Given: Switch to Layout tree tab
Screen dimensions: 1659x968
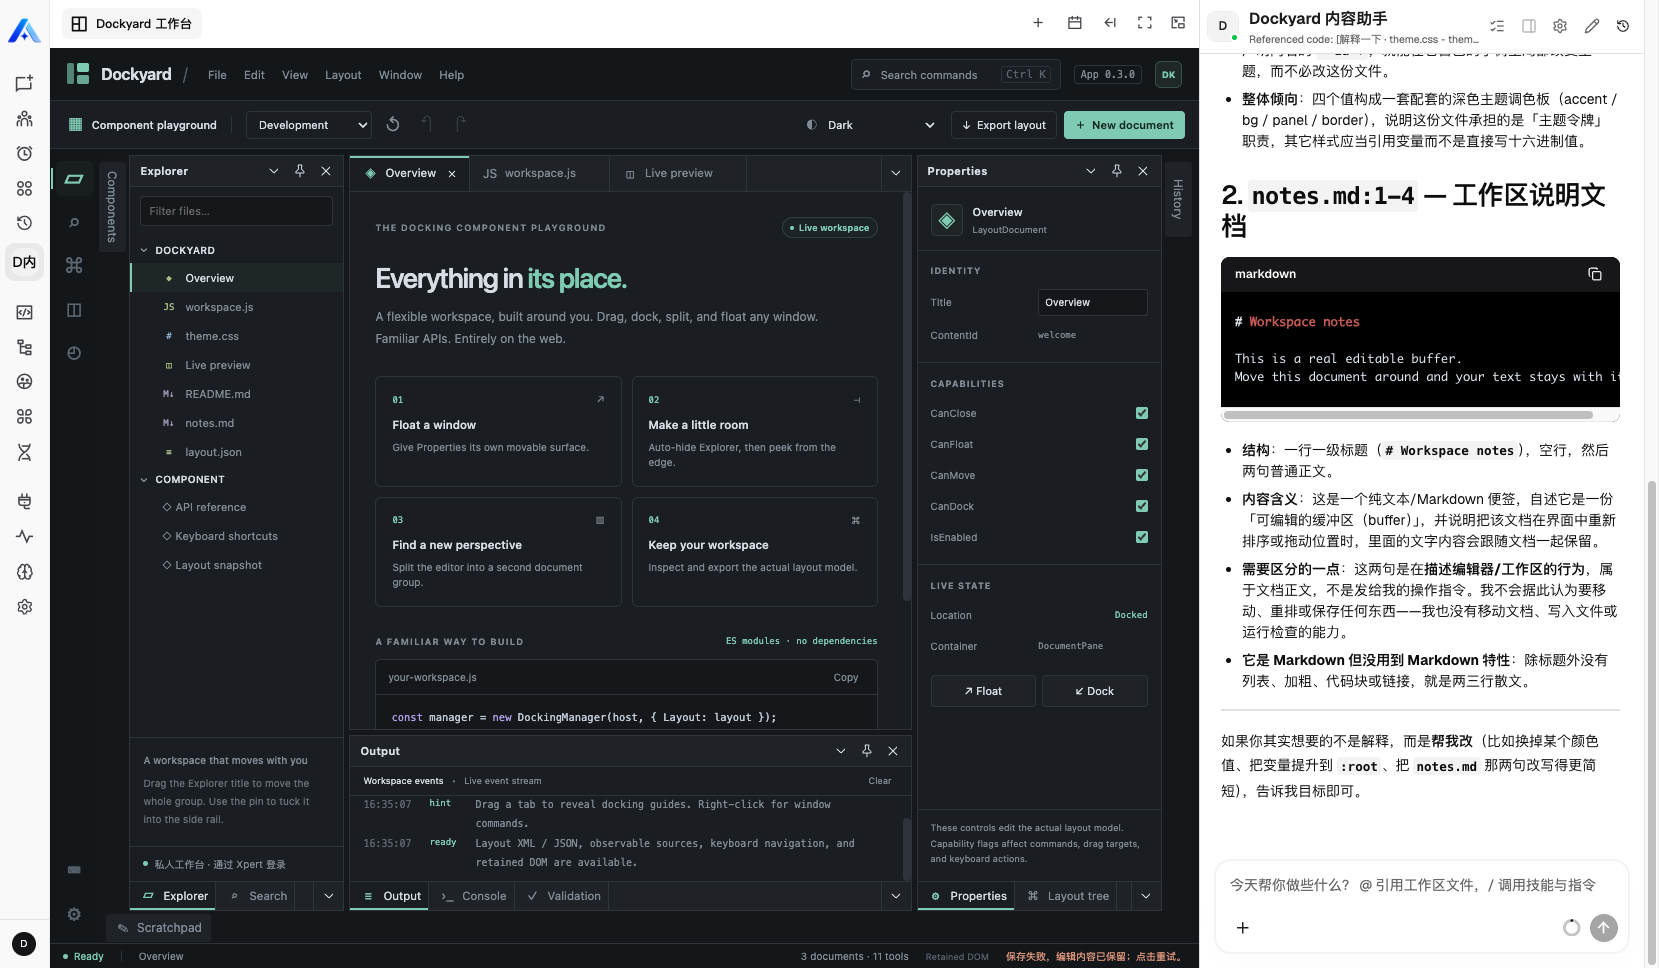Looking at the screenshot, I should (1069, 896).
